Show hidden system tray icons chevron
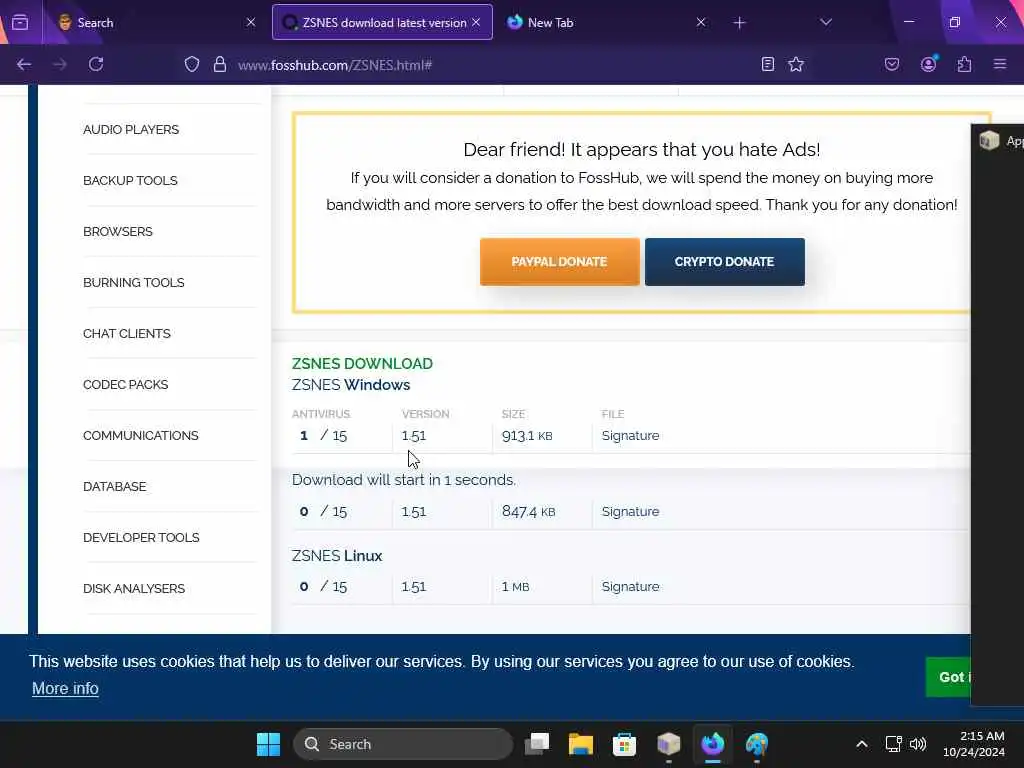The width and height of the screenshot is (1024, 768). (862, 744)
